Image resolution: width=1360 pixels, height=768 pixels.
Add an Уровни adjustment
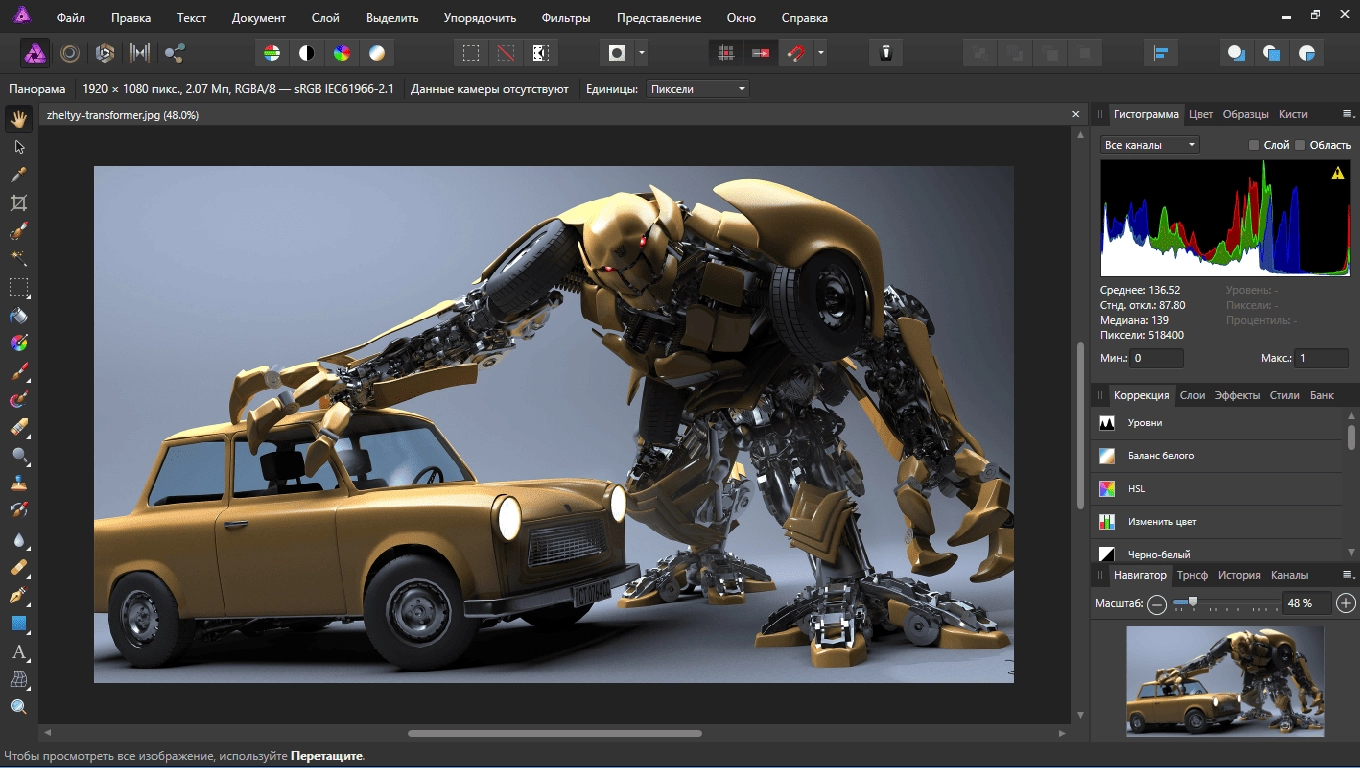point(1217,423)
